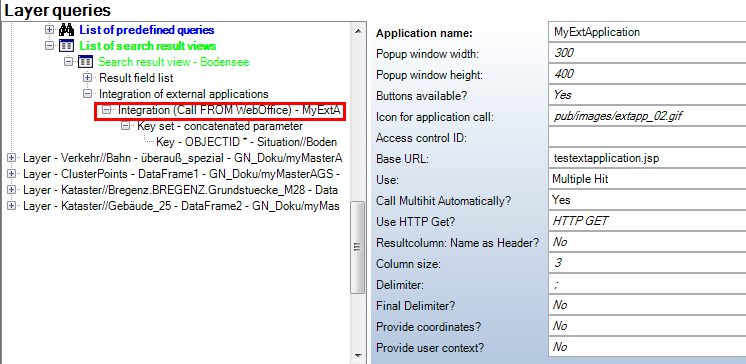
Task: Click table icon beside List of search result views
Action: coord(67,46)
